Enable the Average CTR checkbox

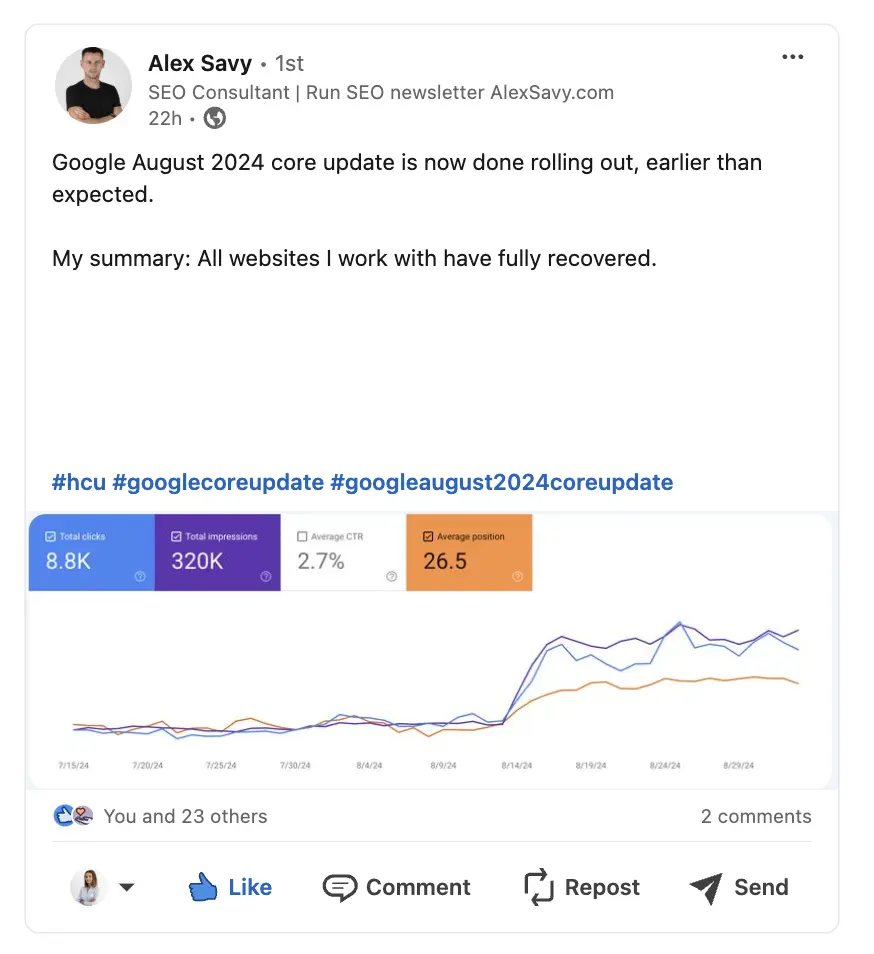pyautogui.click(x=300, y=537)
